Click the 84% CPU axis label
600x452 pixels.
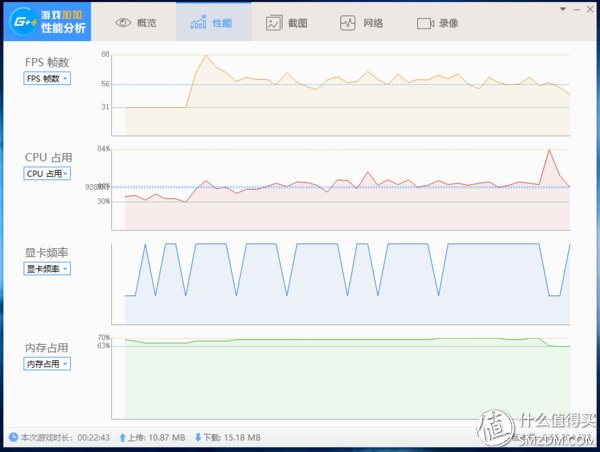pos(103,148)
